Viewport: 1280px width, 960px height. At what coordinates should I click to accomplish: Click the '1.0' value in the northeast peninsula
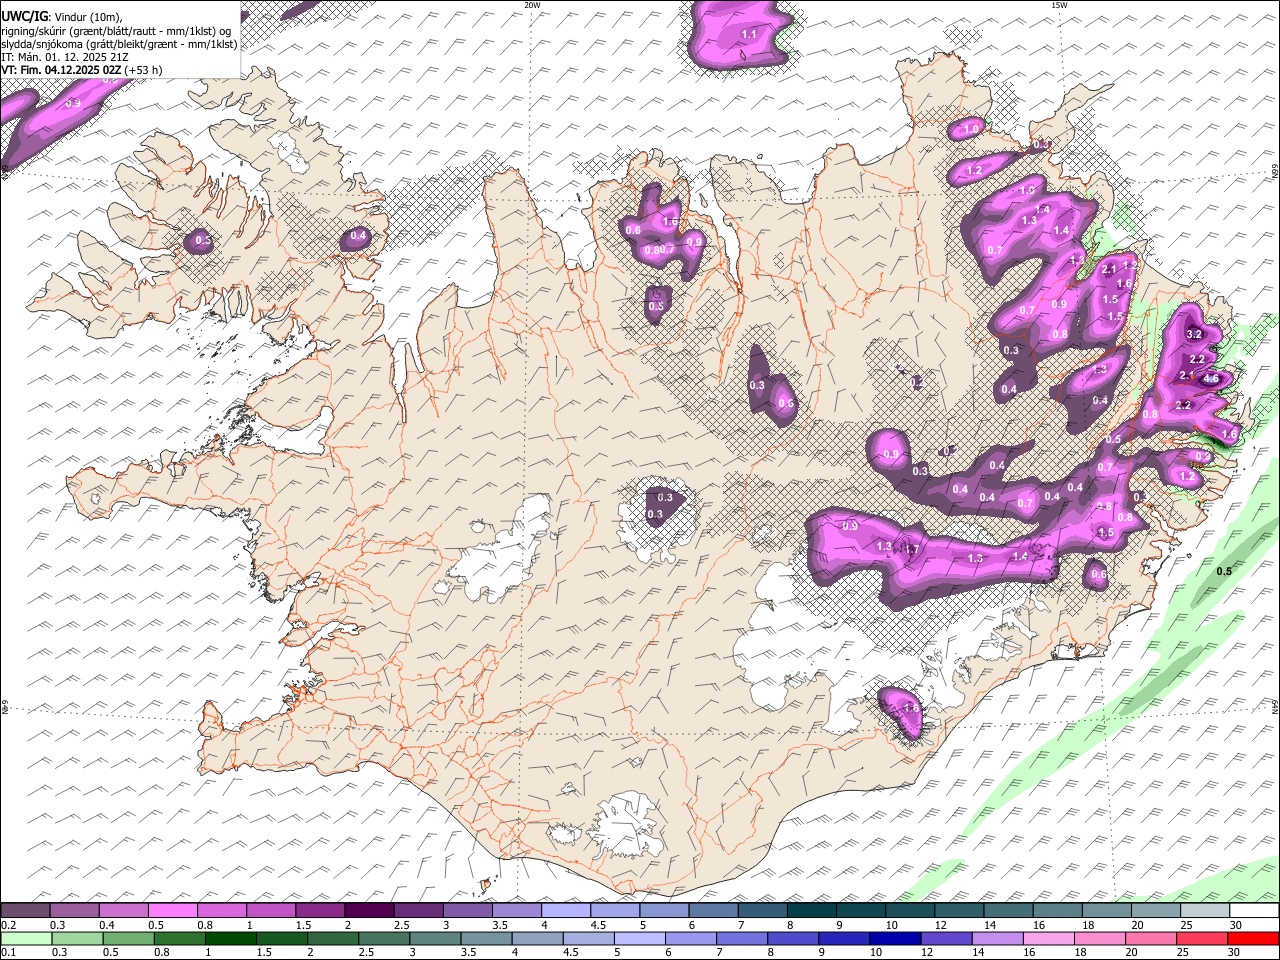point(971,129)
